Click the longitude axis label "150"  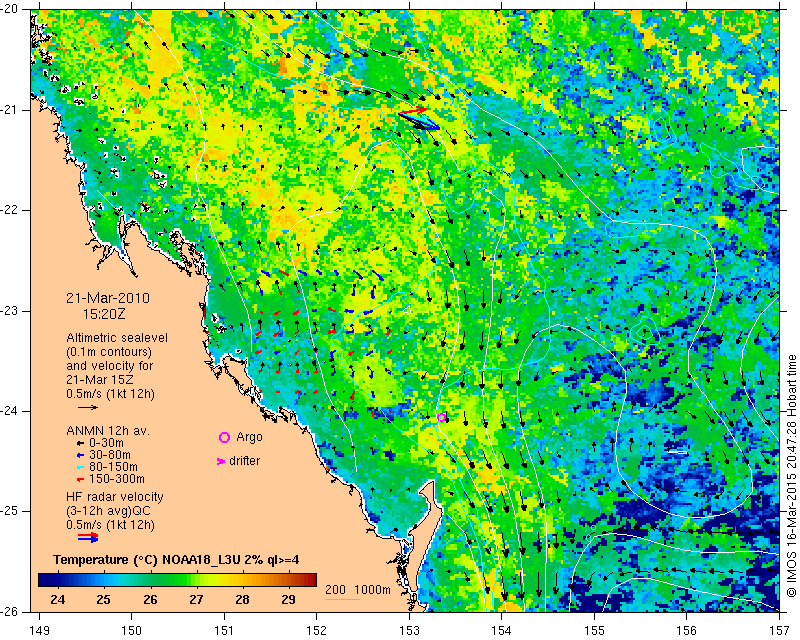tap(132, 630)
